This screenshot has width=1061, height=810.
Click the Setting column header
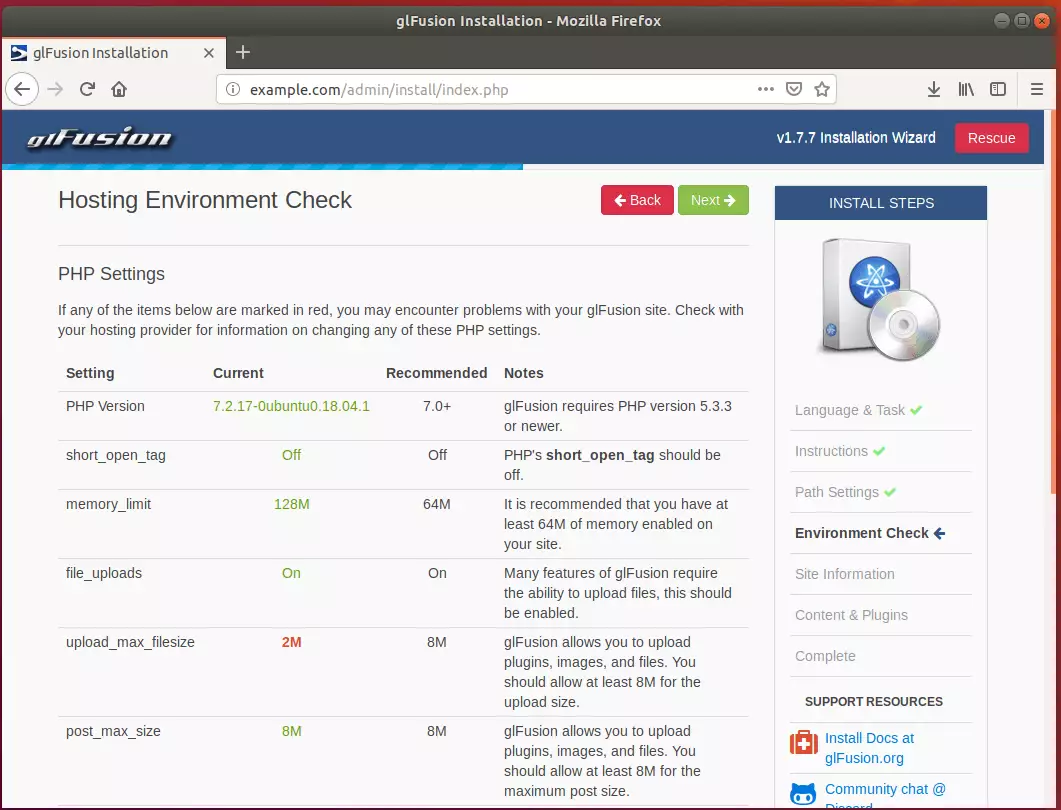coord(90,373)
